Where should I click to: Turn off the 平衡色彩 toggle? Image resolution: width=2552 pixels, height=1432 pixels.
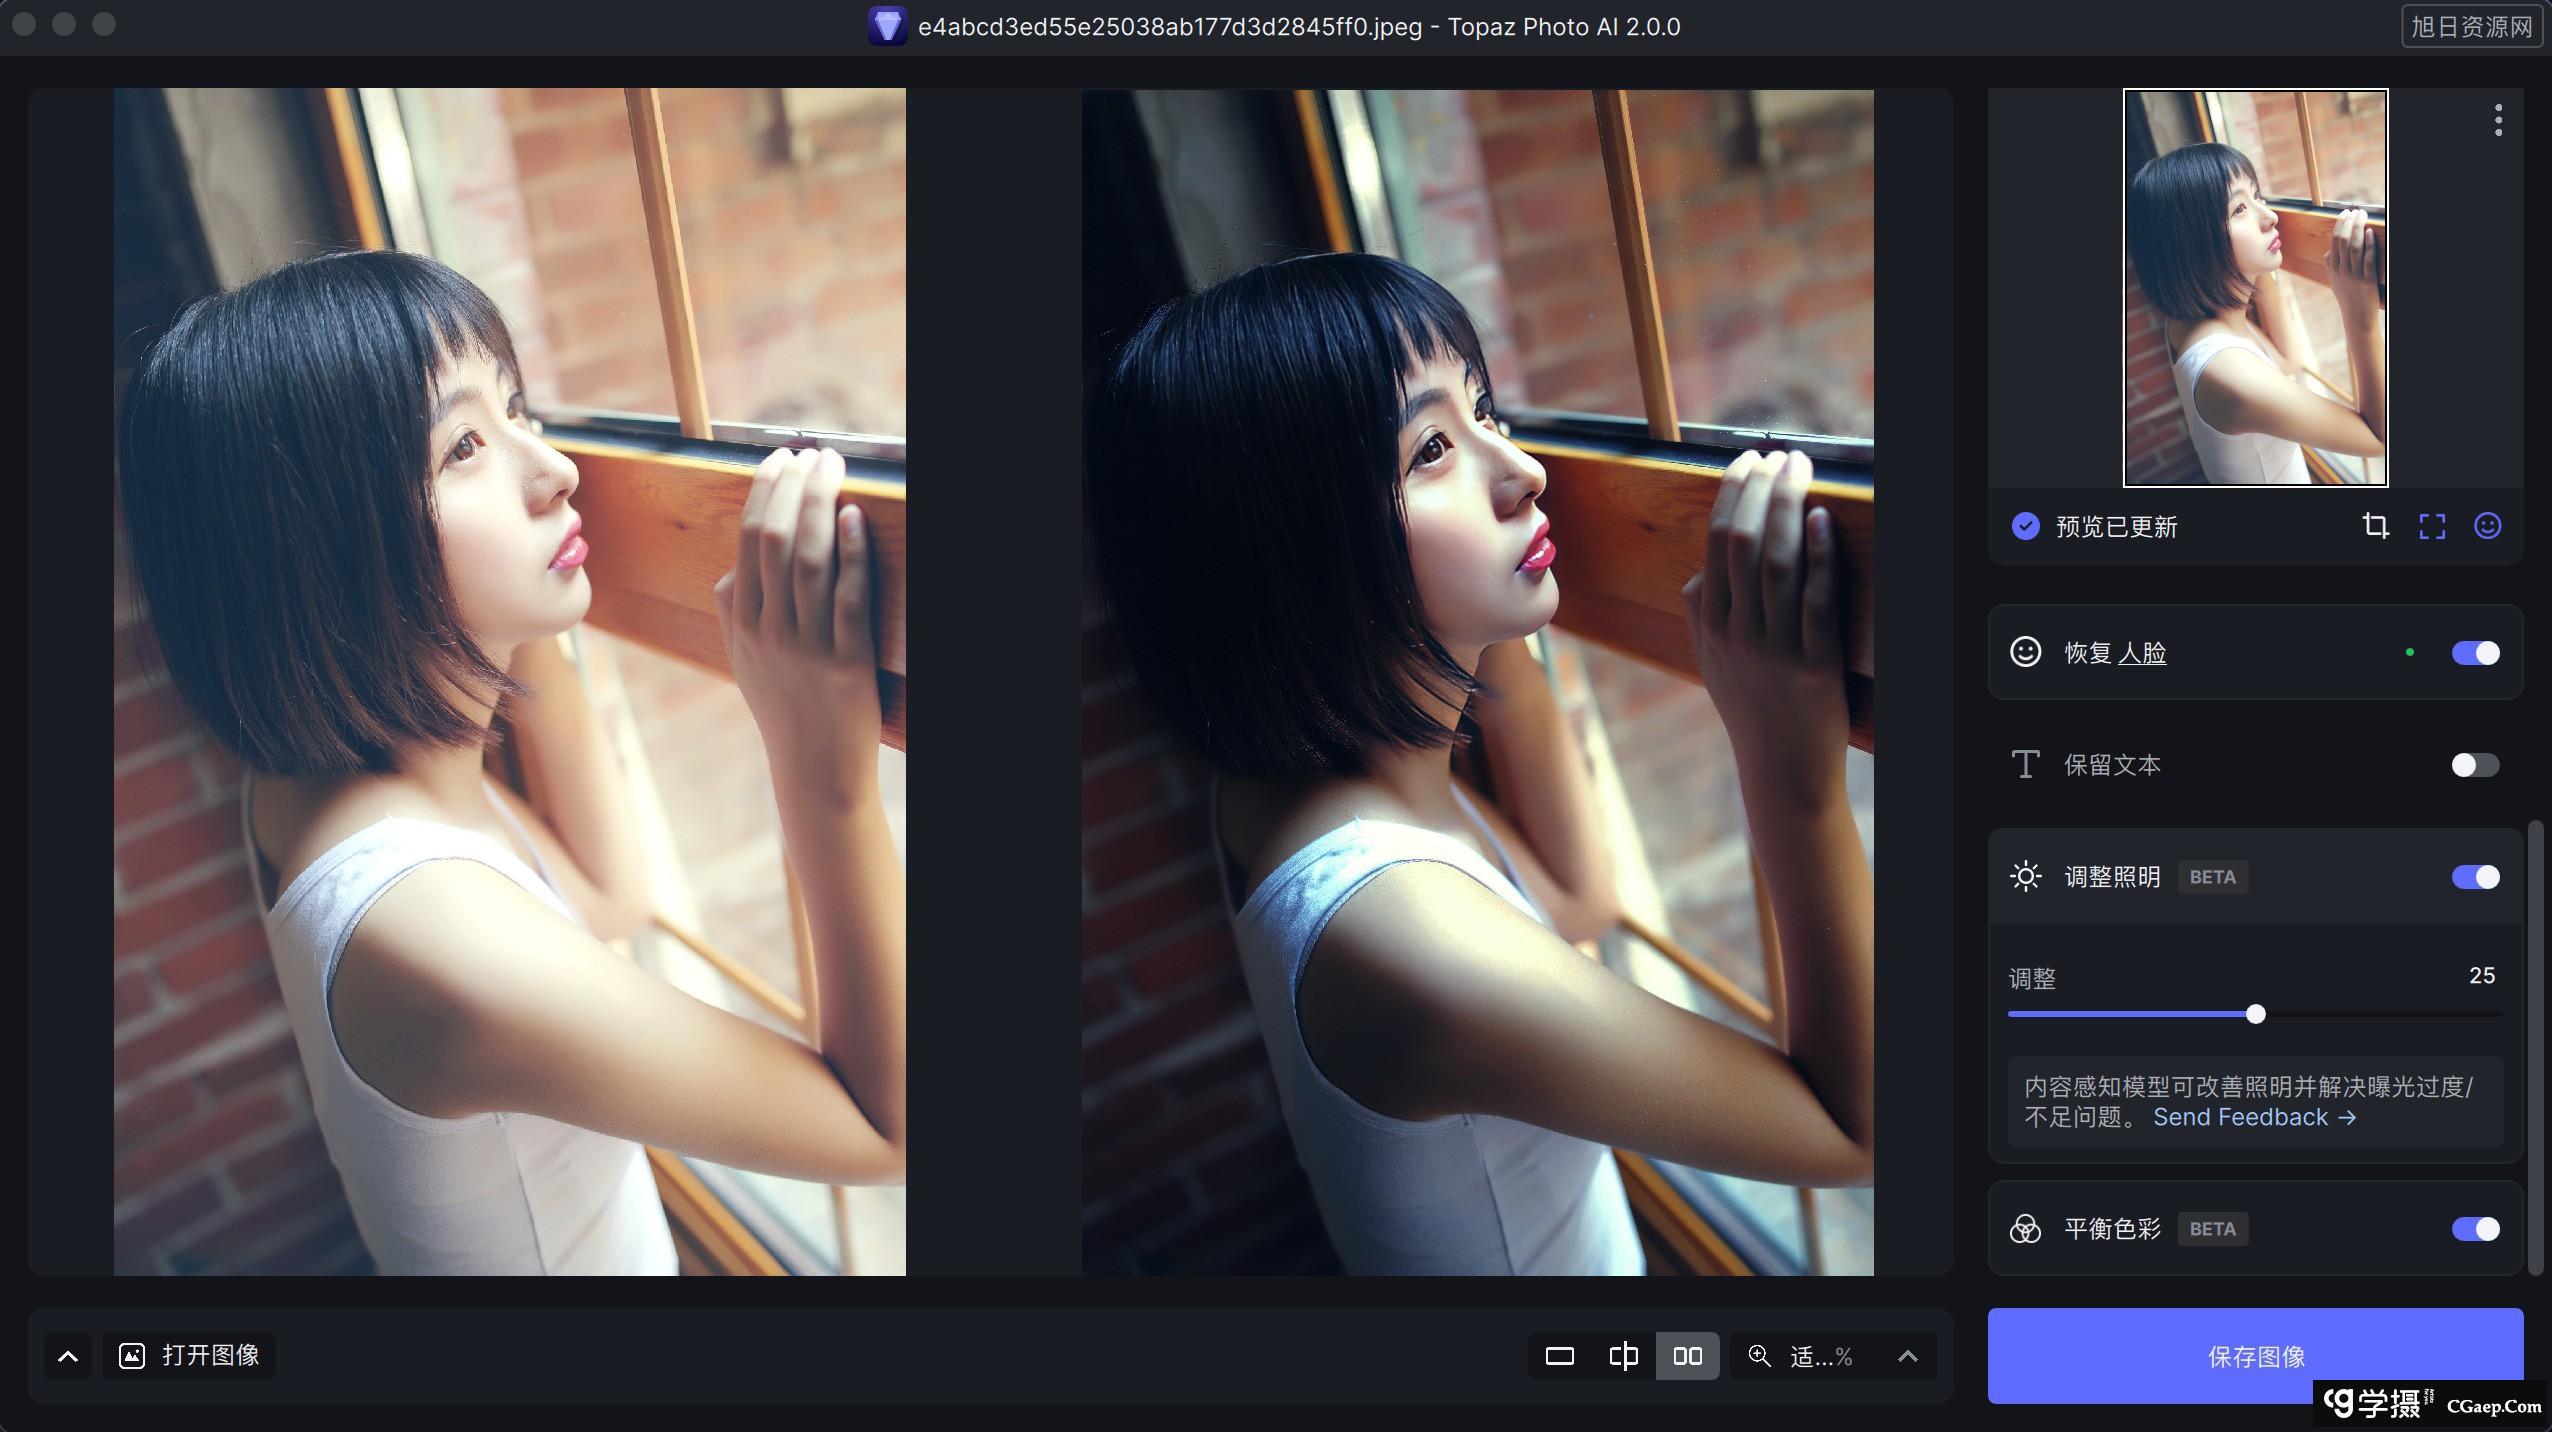[x=2475, y=1229]
